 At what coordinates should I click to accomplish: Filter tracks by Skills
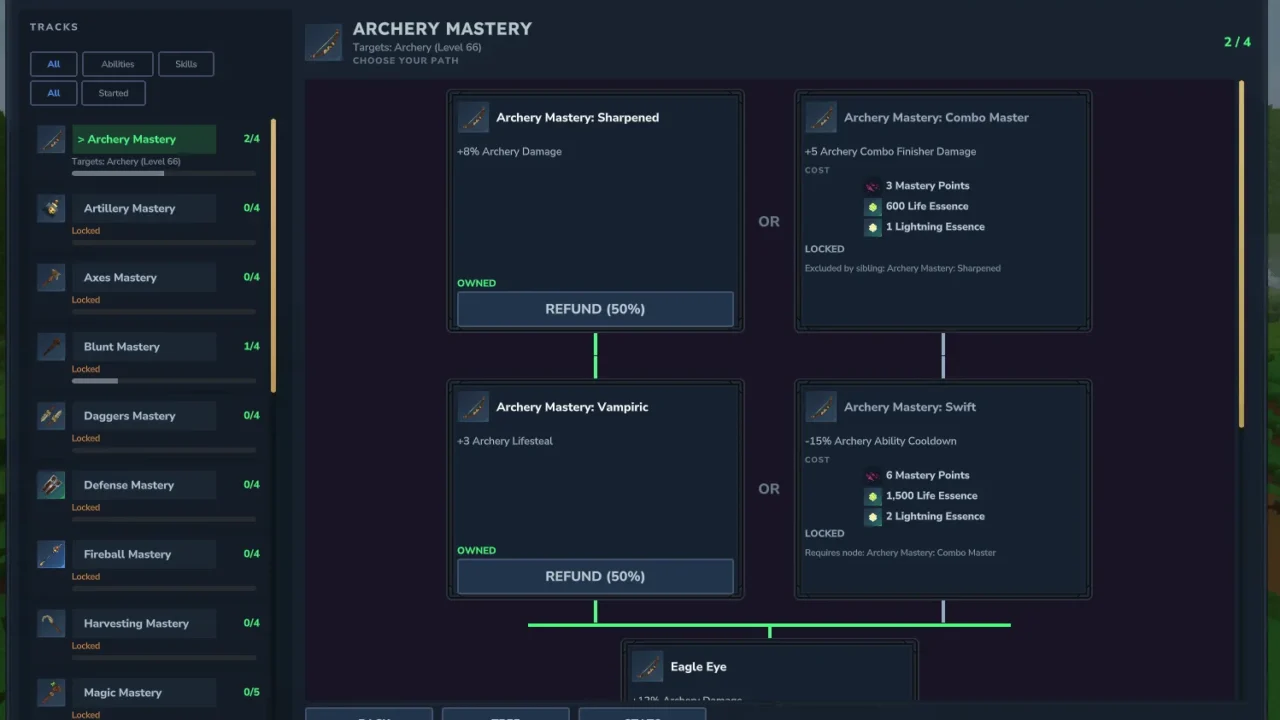[x=186, y=64]
